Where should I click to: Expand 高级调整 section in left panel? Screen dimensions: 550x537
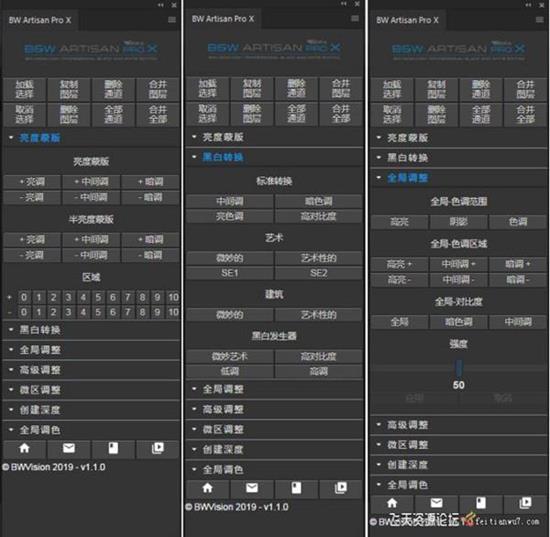click(91, 370)
